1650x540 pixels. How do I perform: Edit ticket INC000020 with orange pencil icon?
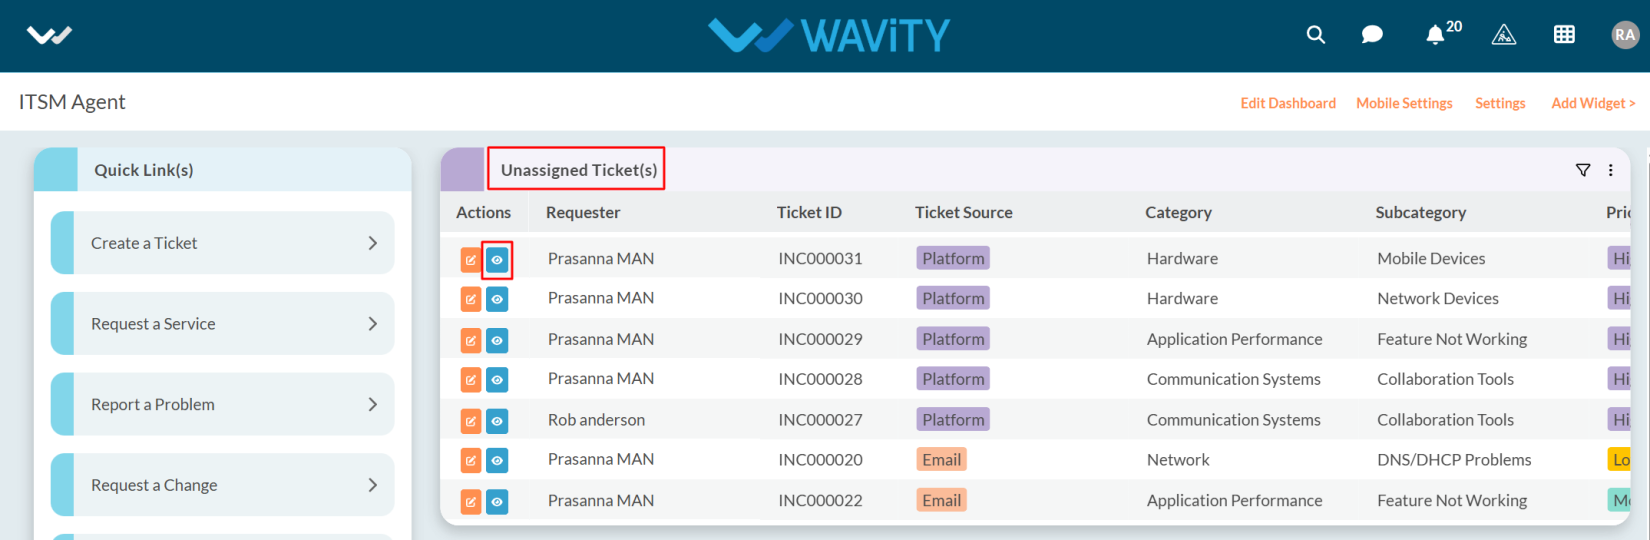pos(471,461)
